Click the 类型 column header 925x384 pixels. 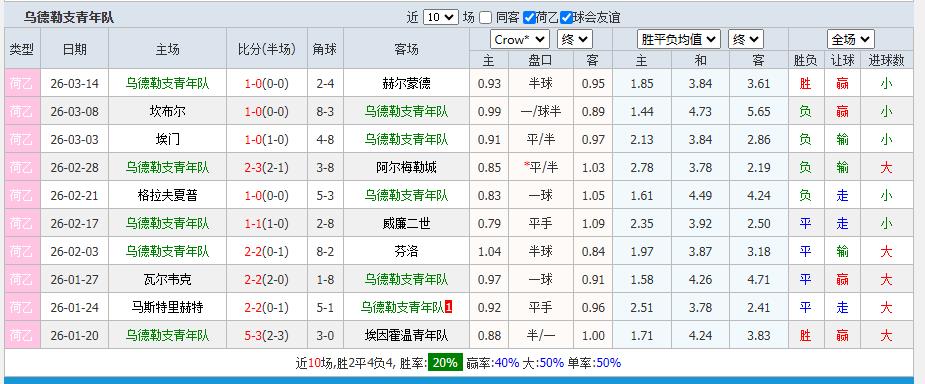[22, 50]
